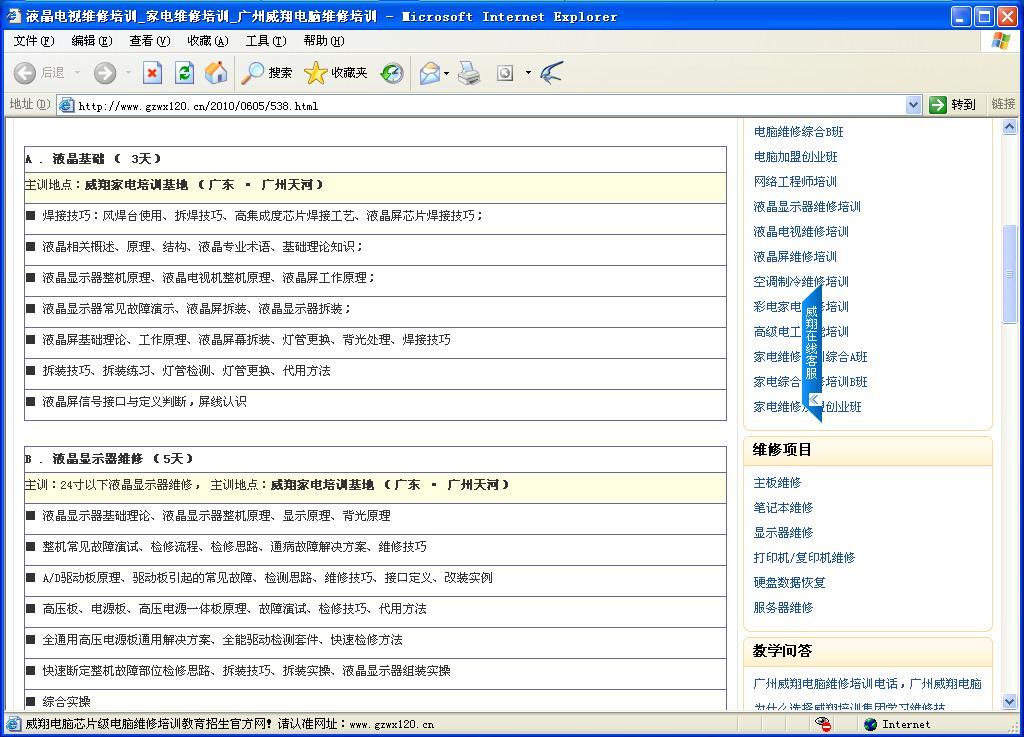Screen dimensions: 1024x737
Task: Open the Messenger icon in toolbar
Action: pyautogui.click(x=550, y=73)
